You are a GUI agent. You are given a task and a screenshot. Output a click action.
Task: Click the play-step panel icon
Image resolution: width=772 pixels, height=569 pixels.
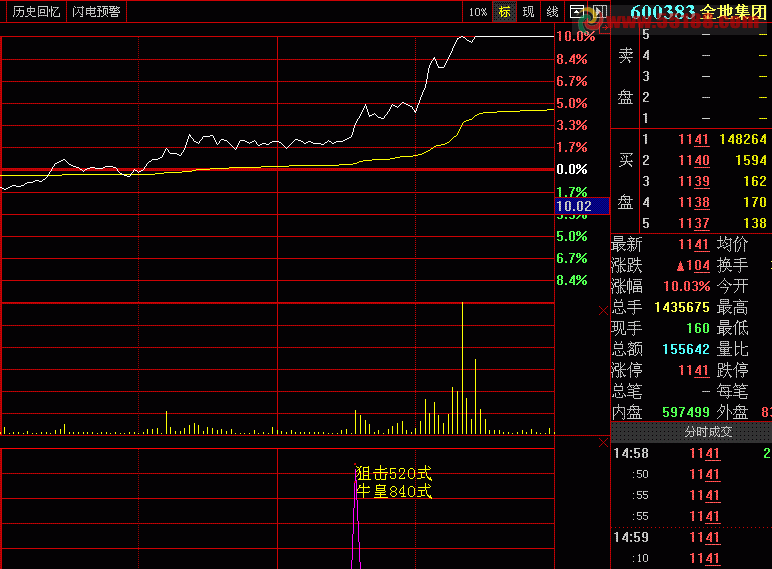[x=600, y=11]
